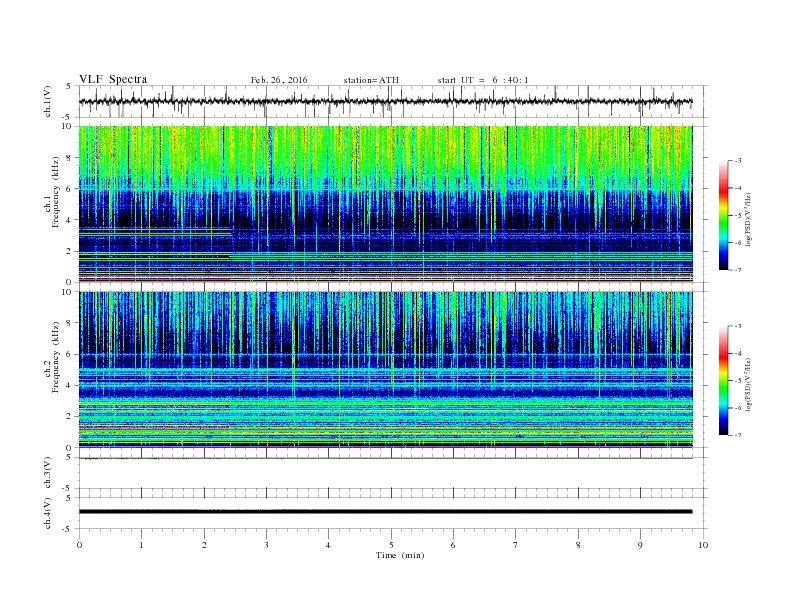Image resolution: width=792 pixels, height=612 pixels.
Task: Click the "start UT = 6 :40: 1" label
Action: pos(483,80)
